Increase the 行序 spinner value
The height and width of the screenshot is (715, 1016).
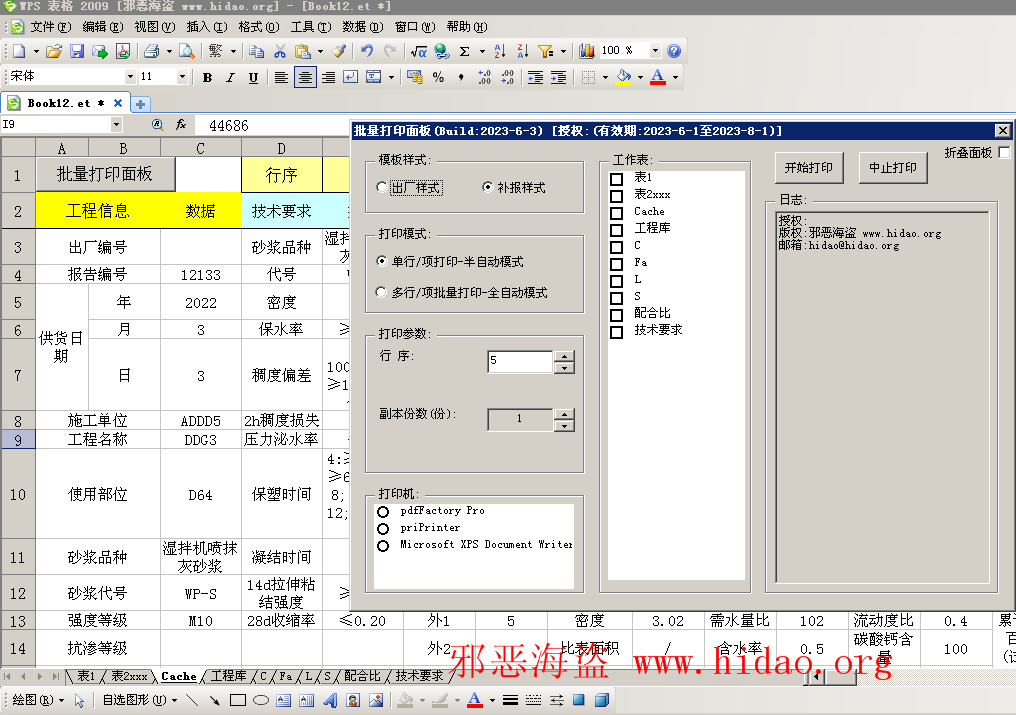[564, 355]
